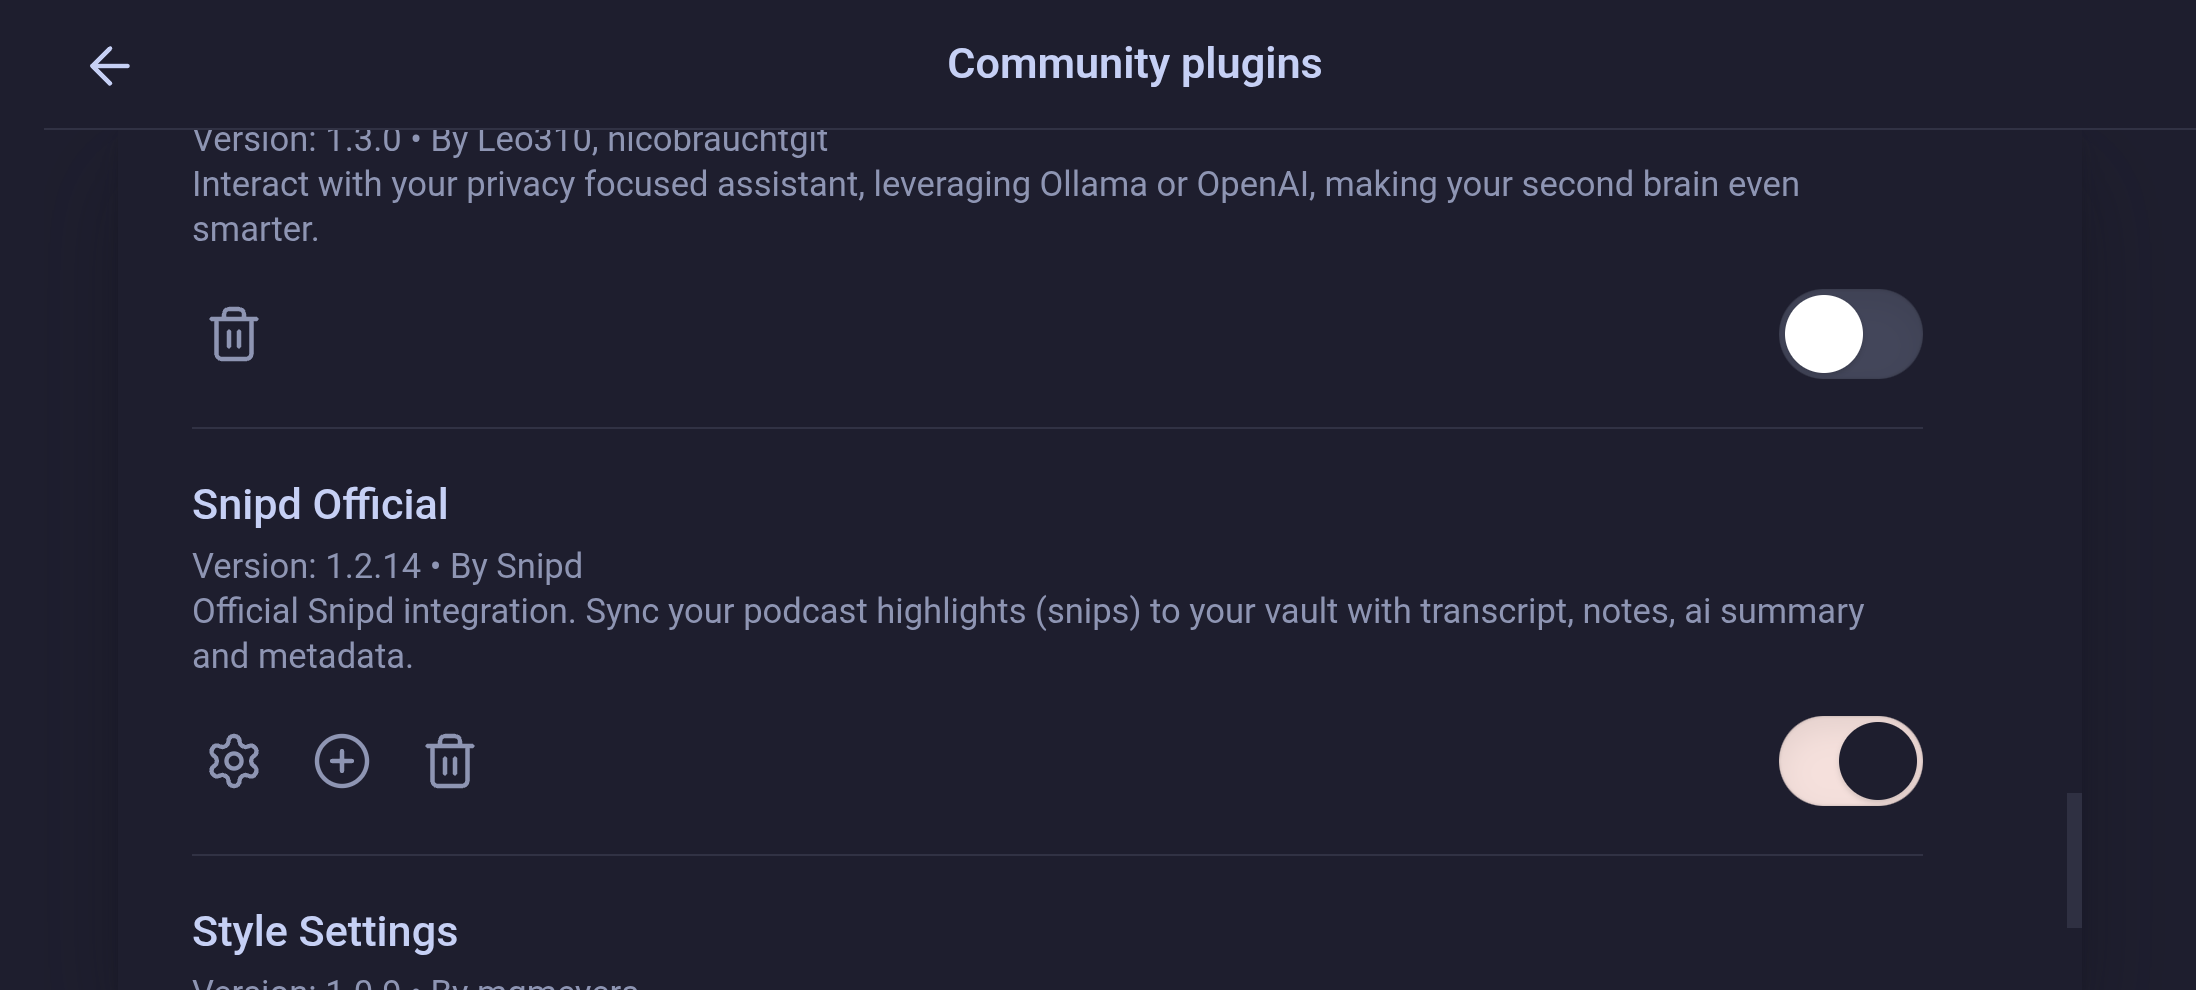
Task: Click the vertical scrollbar thumb
Action: (2074, 860)
